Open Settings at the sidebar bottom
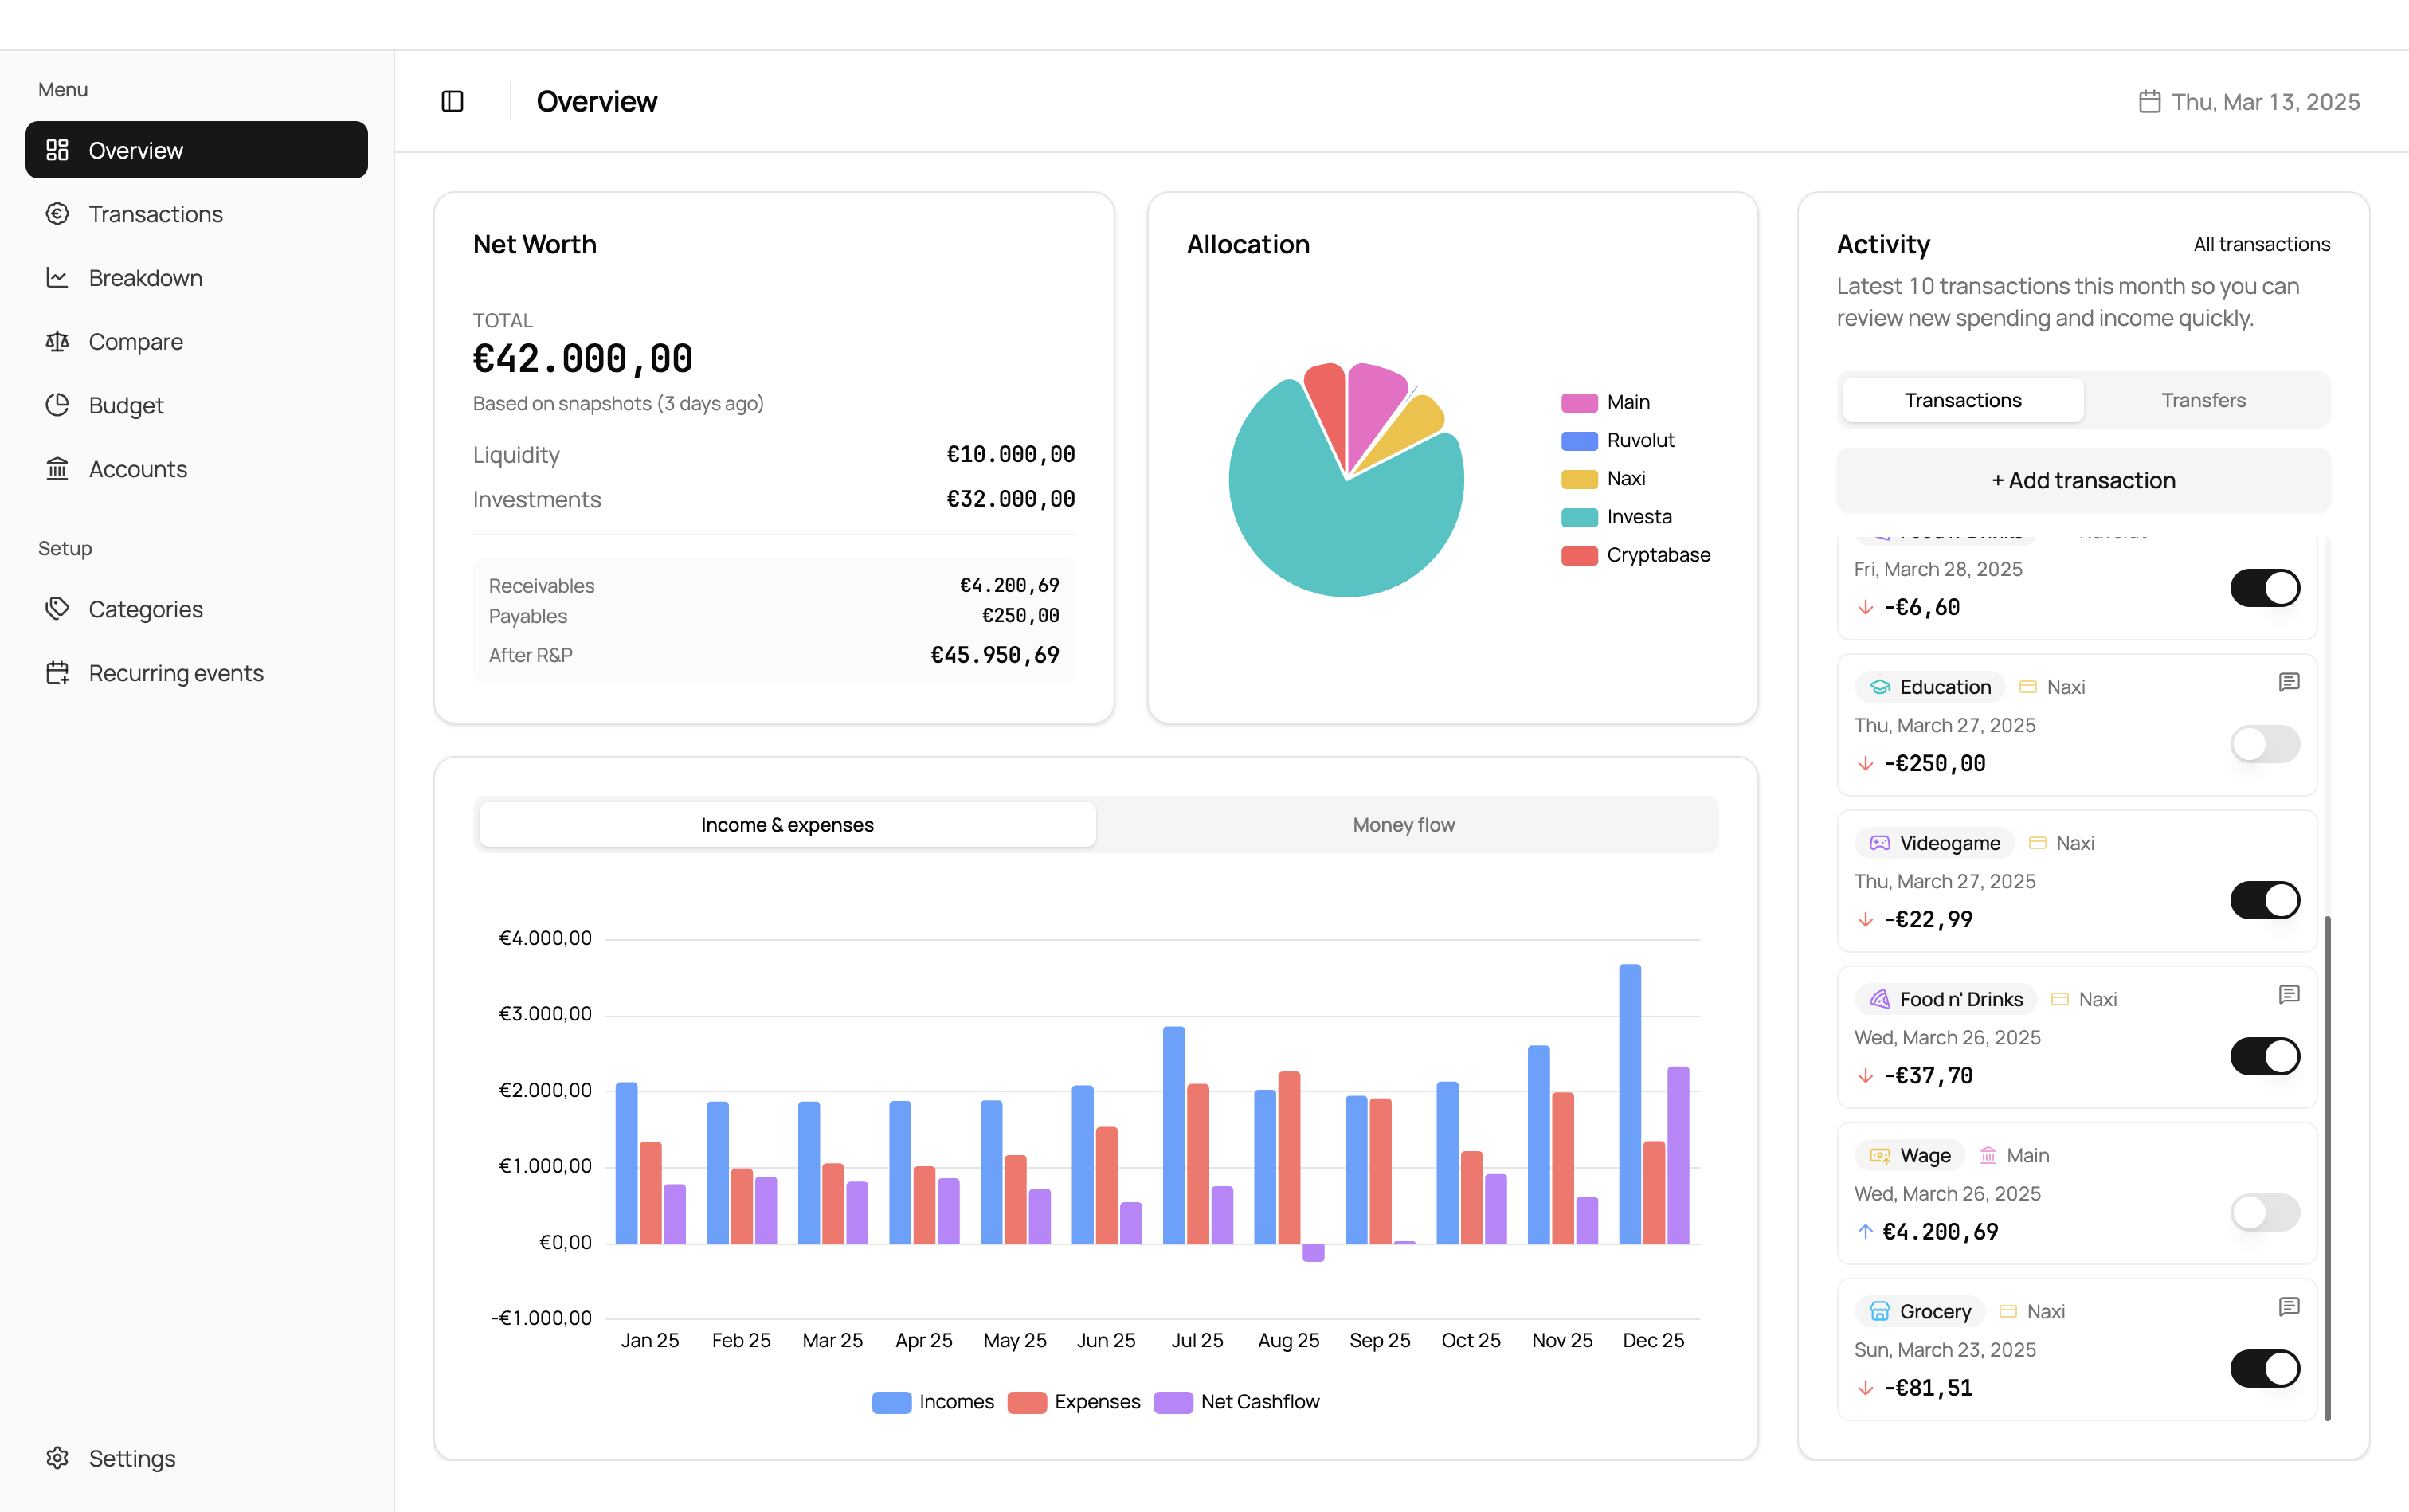Image resolution: width=2409 pixels, height=1512 pixels. 196,1458
